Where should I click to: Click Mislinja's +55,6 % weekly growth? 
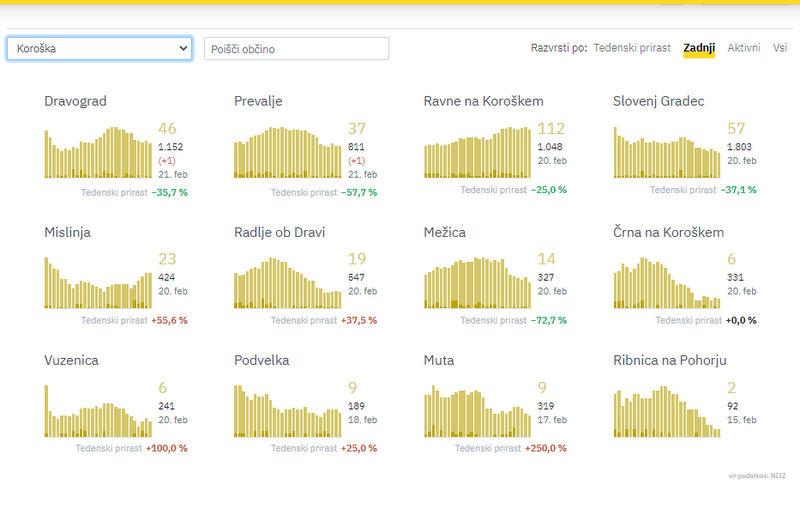169,320
